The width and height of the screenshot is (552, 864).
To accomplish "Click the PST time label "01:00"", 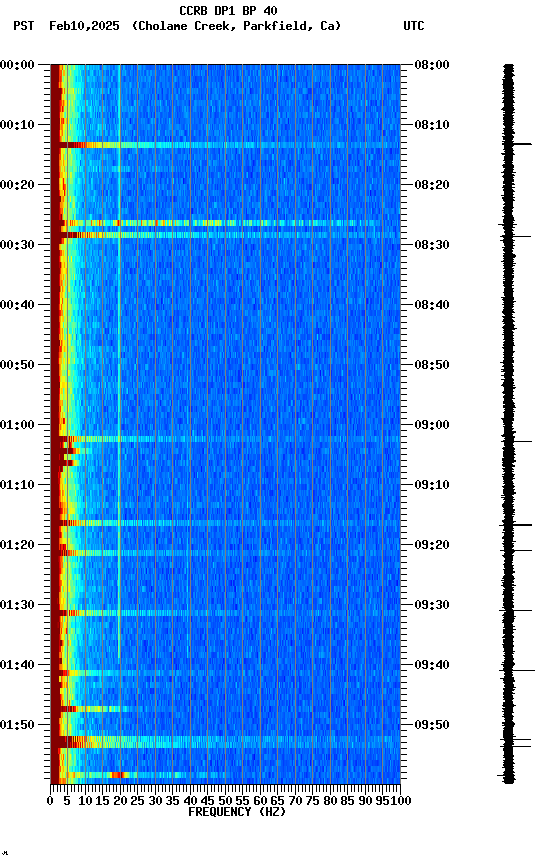I will point(17,425).
